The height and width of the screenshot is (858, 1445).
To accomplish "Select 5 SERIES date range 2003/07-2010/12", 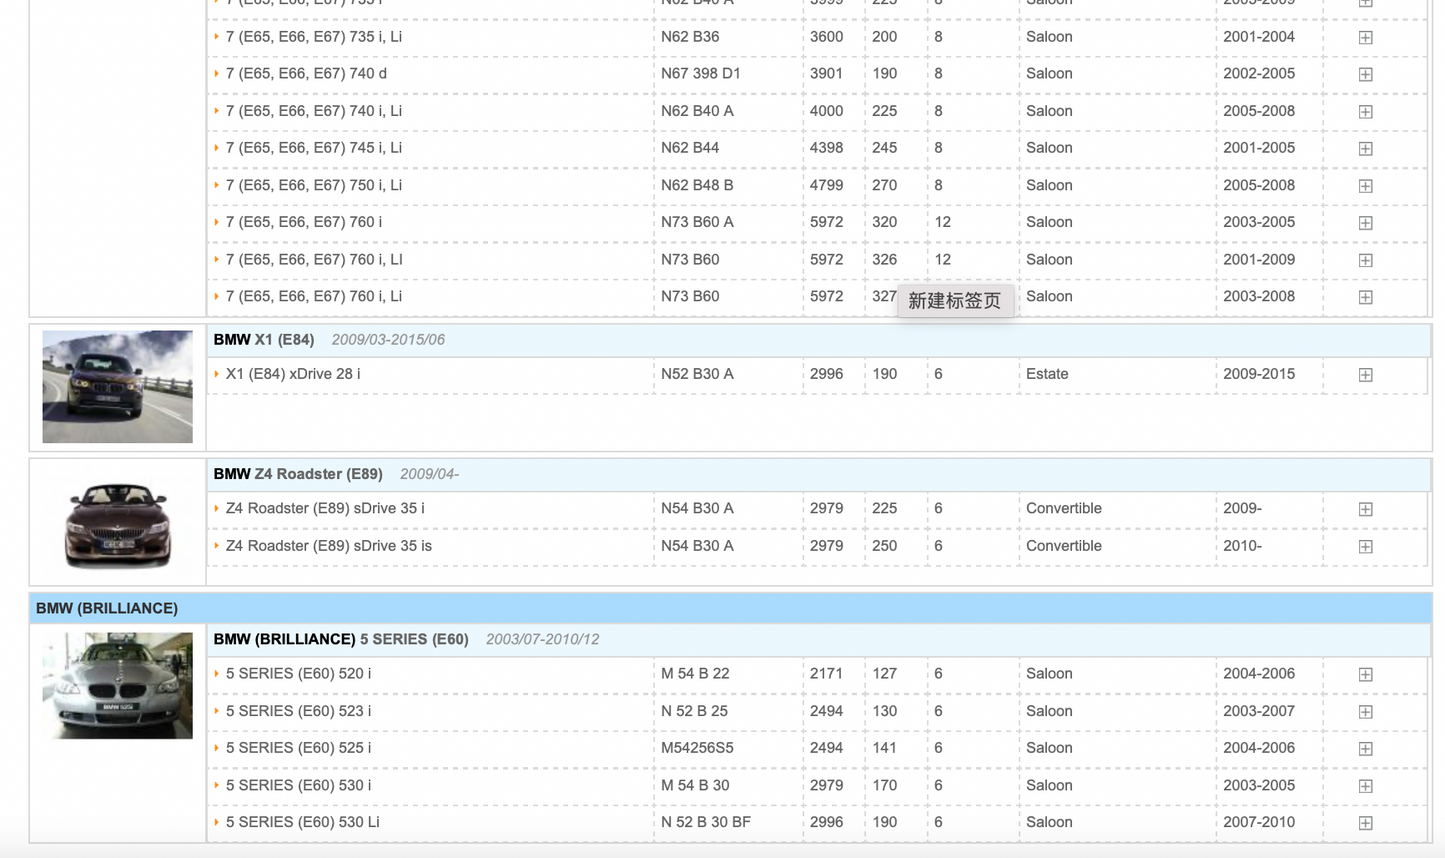I will tap(542, 639).
